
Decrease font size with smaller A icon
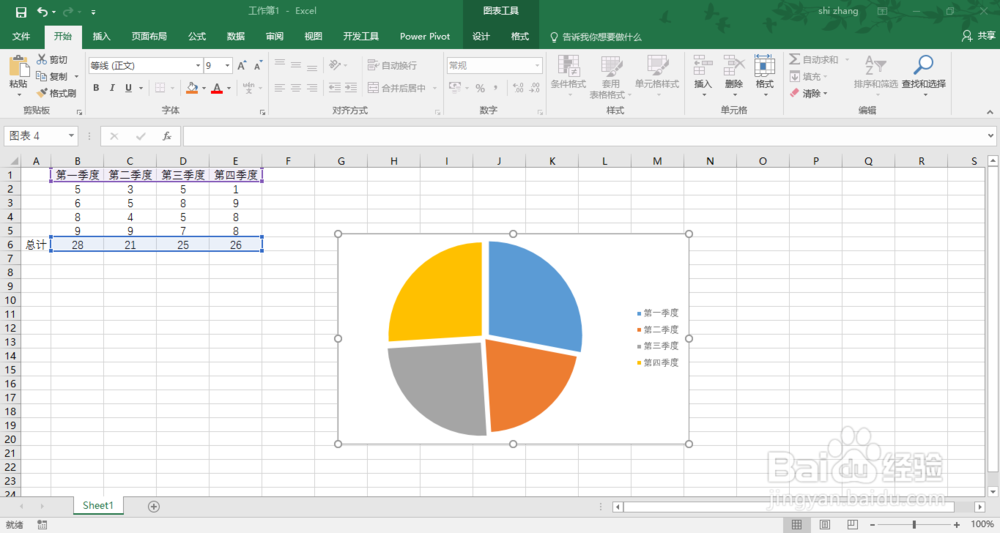(x=258, y=66)
